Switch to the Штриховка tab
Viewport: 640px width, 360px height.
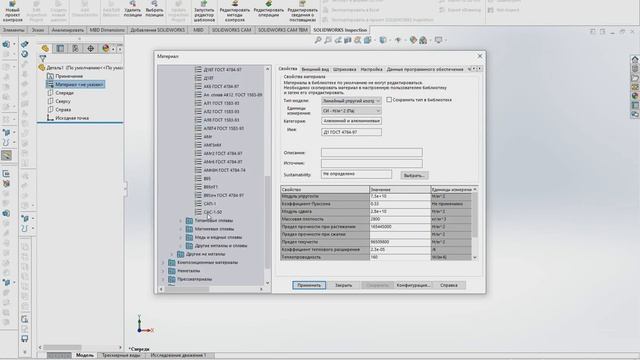(x=344, y=69)
